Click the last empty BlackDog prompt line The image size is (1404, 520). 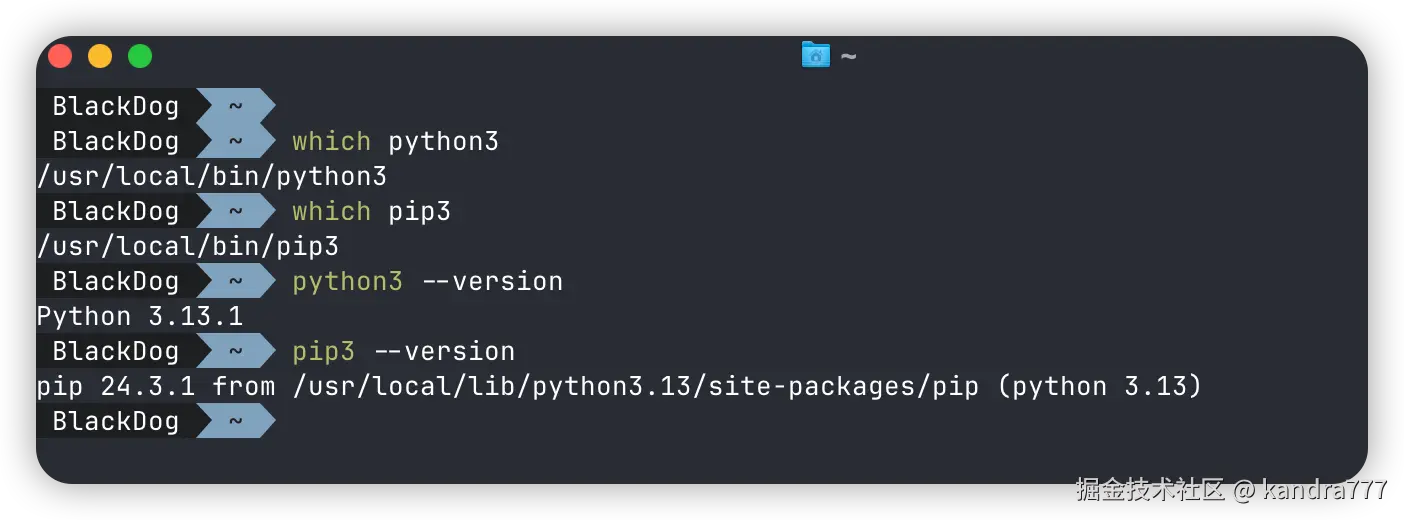[115, 421]
